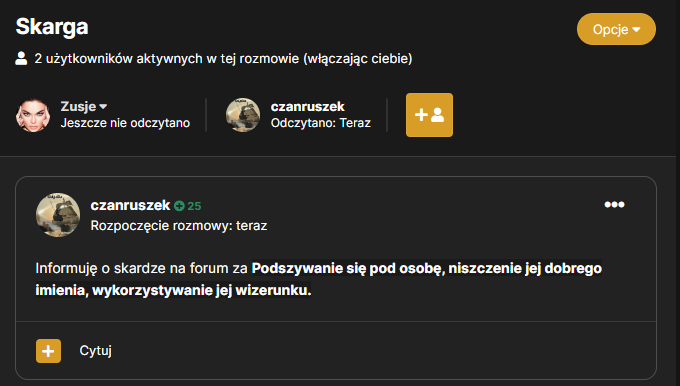Click the reputation count 25
Screen dimensions: 680x386
tap(194, 206)
